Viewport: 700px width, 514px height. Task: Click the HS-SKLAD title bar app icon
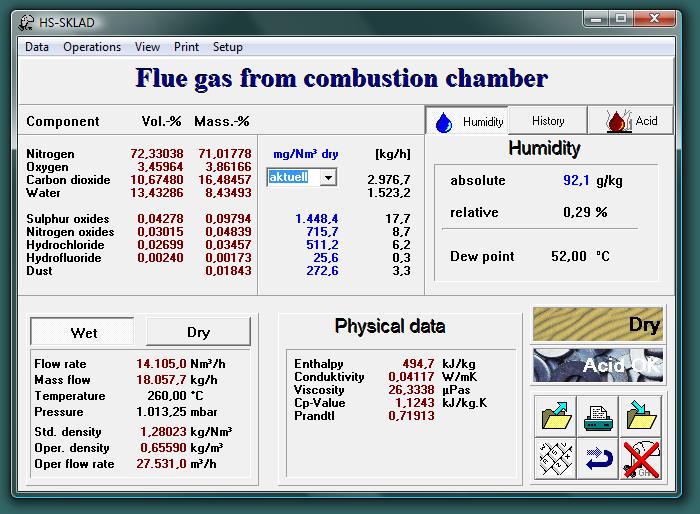(28, 20)
